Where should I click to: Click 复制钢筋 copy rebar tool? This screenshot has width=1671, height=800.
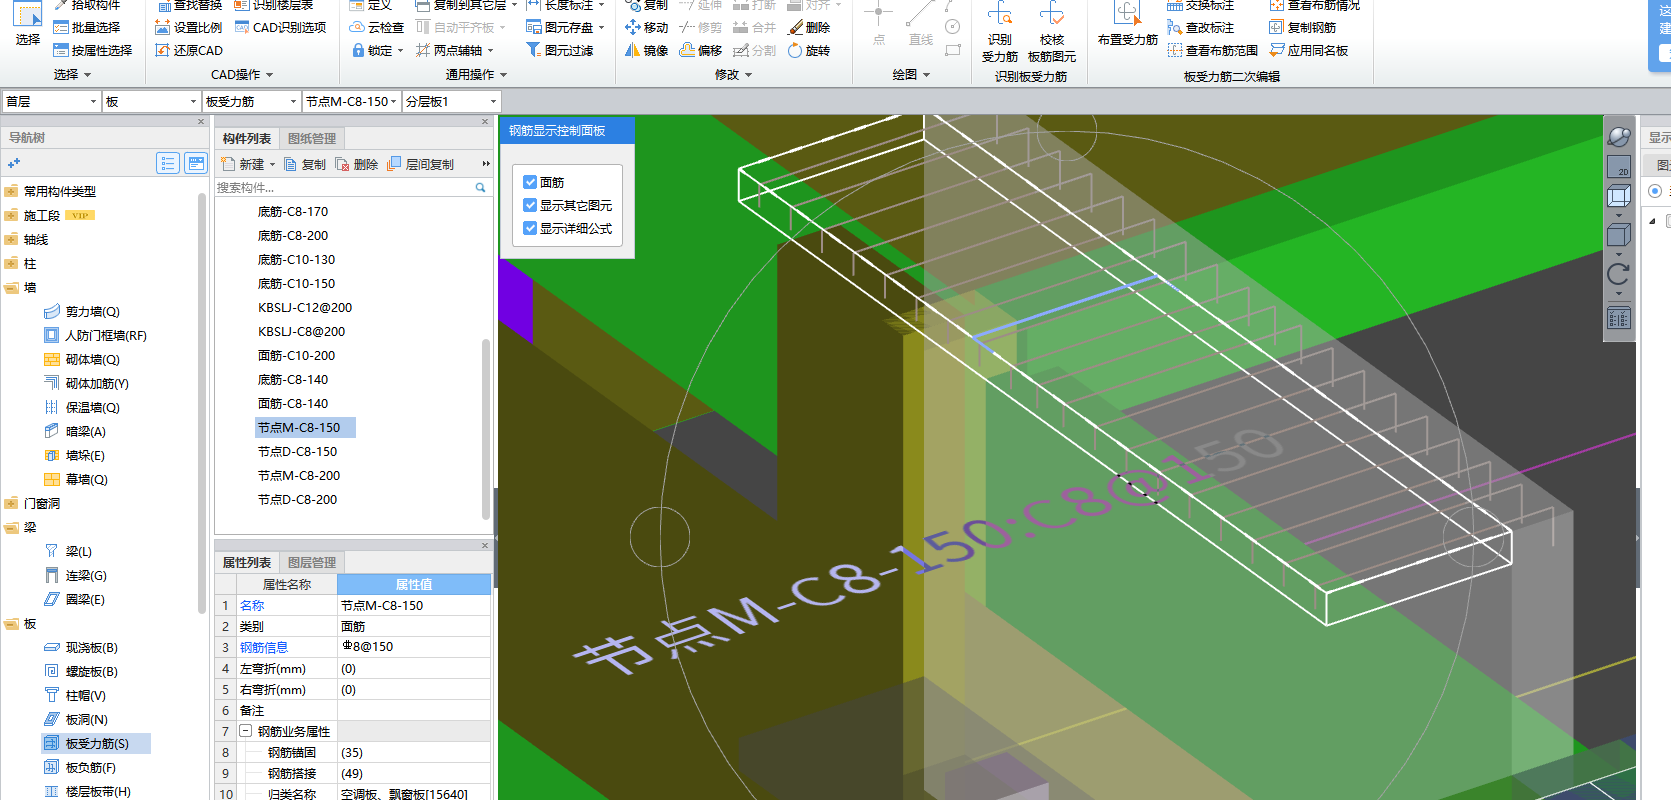click(x=1302, y=28)
